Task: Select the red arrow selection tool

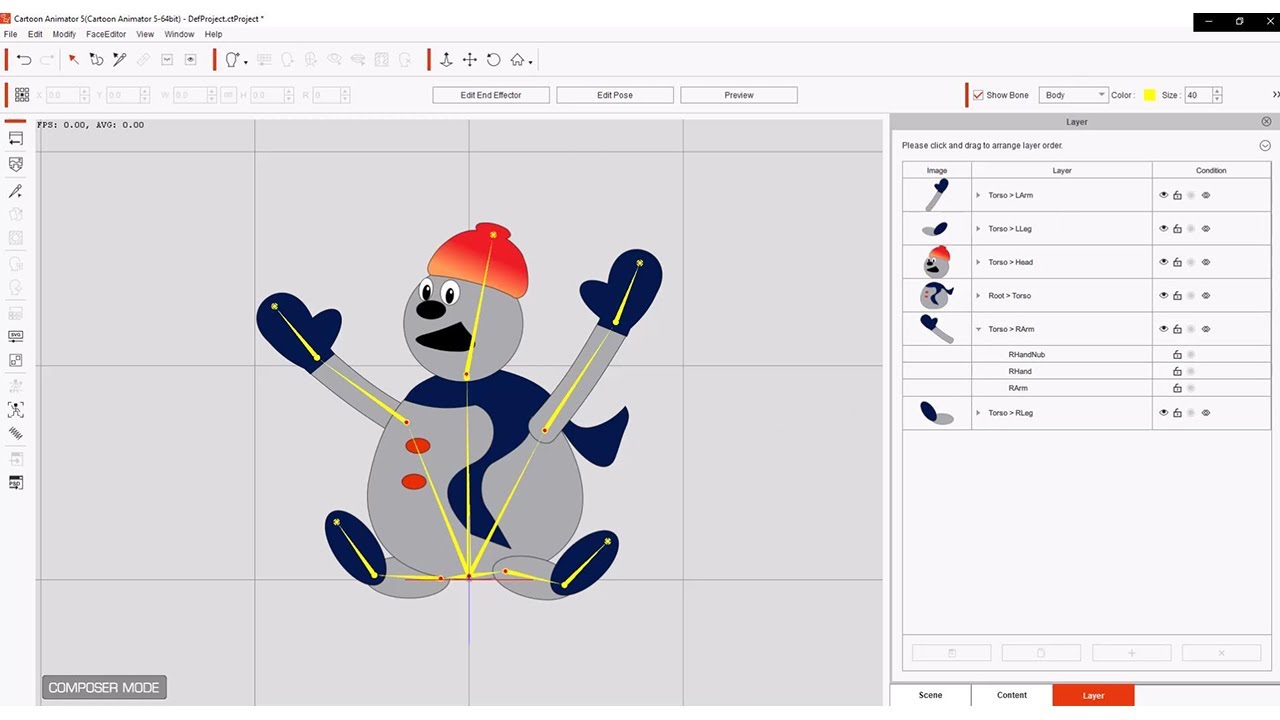Action: tap(73, 60)
